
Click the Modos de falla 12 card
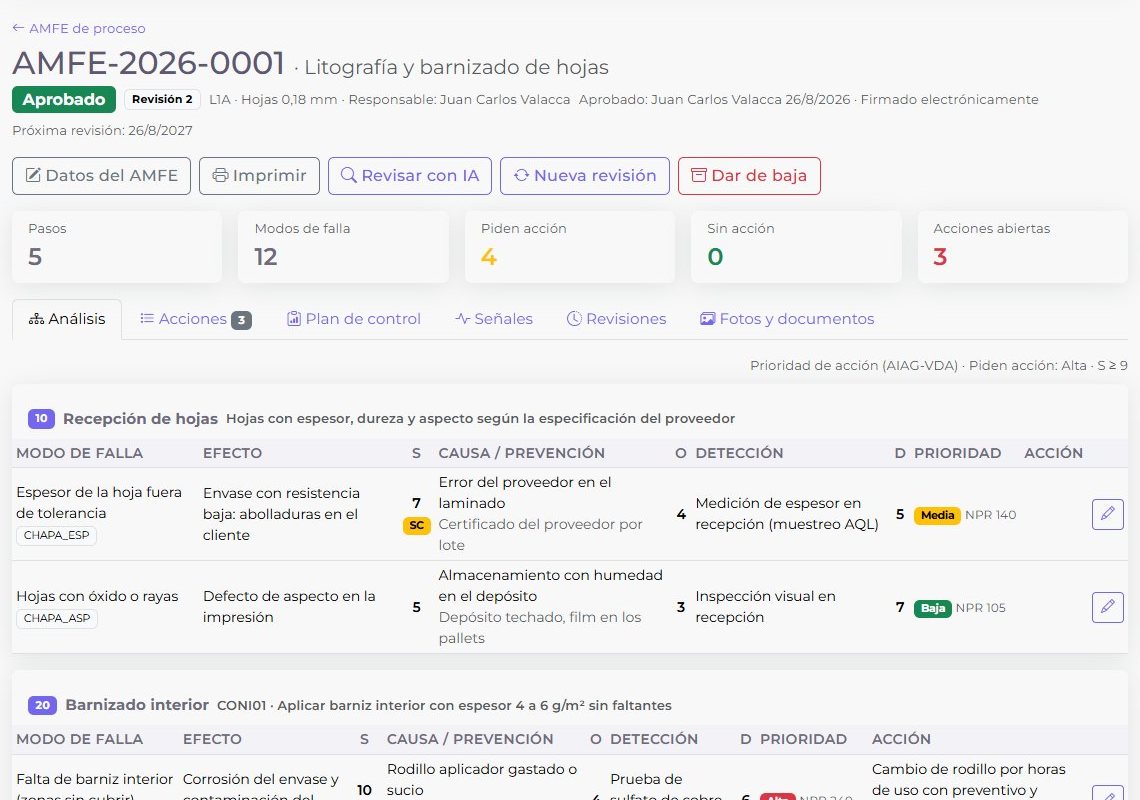coord(343,247)
